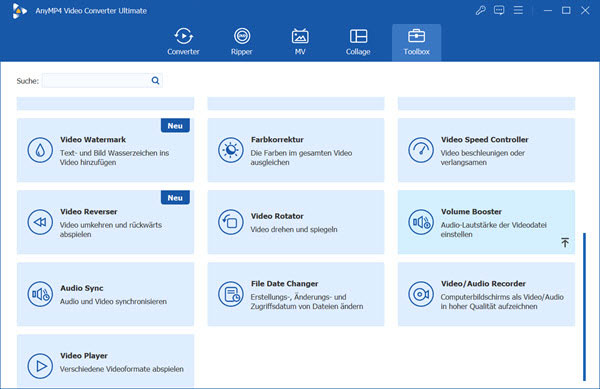Click the register key icon in title bar

pos(481,10)
